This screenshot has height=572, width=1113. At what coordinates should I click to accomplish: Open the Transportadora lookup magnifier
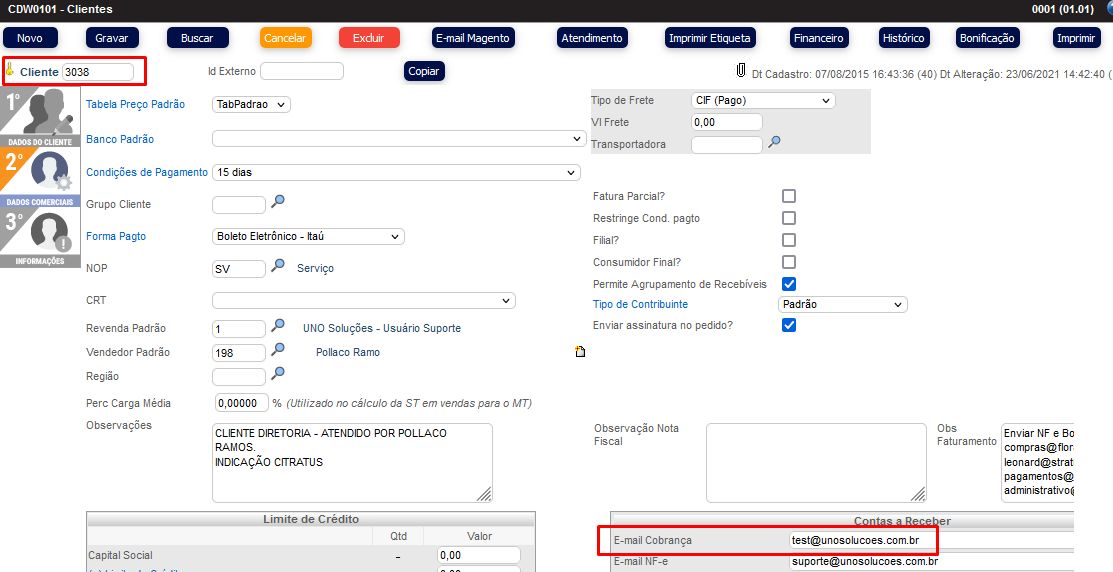[x=774, y=142]
